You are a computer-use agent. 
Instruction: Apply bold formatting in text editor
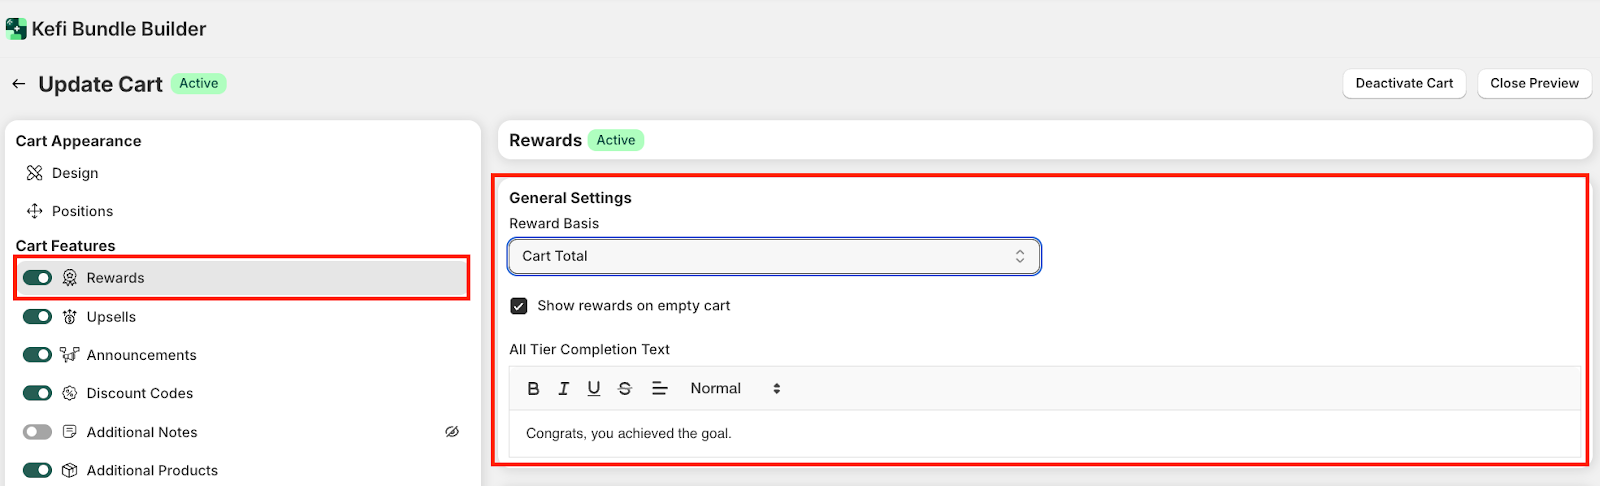point(533,389)
